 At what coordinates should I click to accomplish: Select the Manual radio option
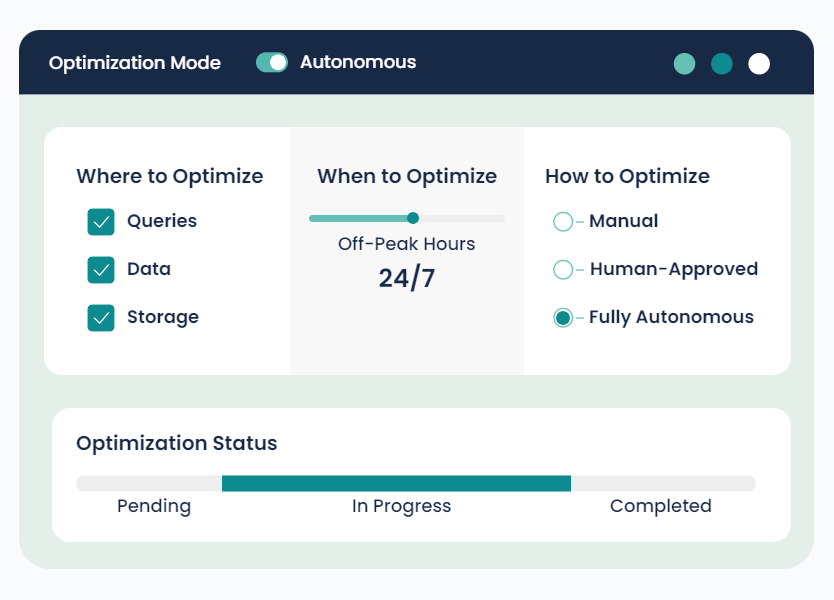pos(563,221)
